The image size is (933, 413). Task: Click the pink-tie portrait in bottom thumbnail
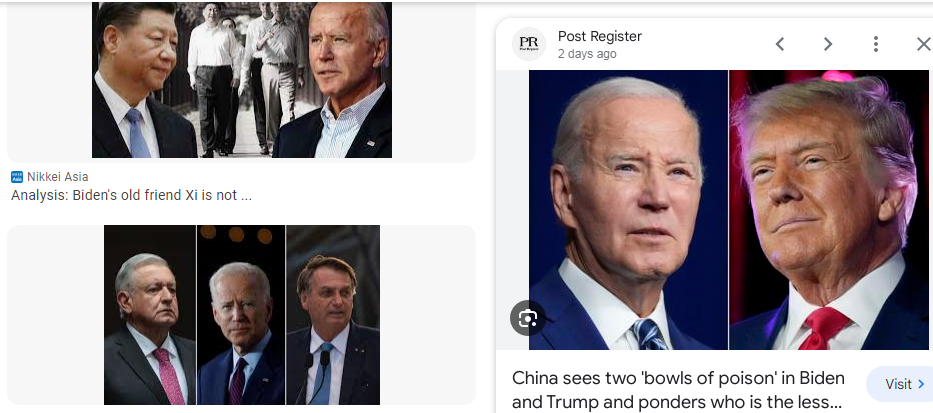[x=149, y=315]
